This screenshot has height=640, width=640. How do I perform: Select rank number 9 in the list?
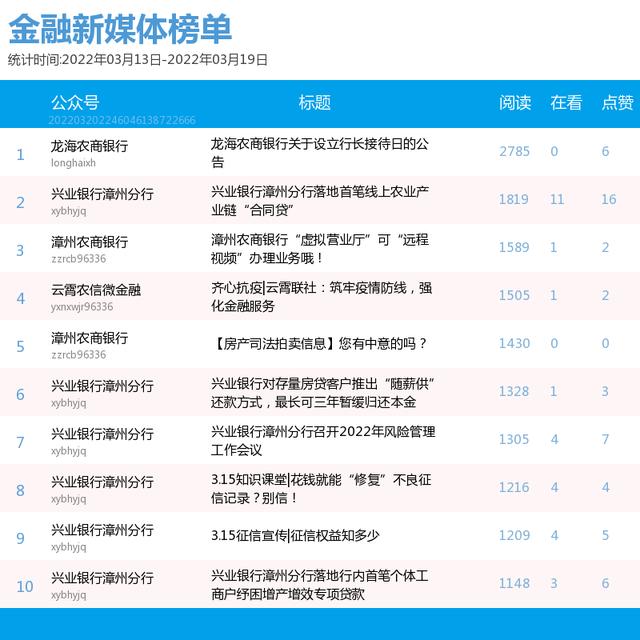click(20, 539)
